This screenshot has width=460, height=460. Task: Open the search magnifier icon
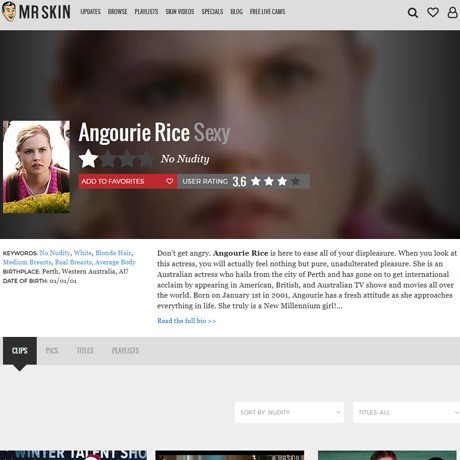click(413, 13)
